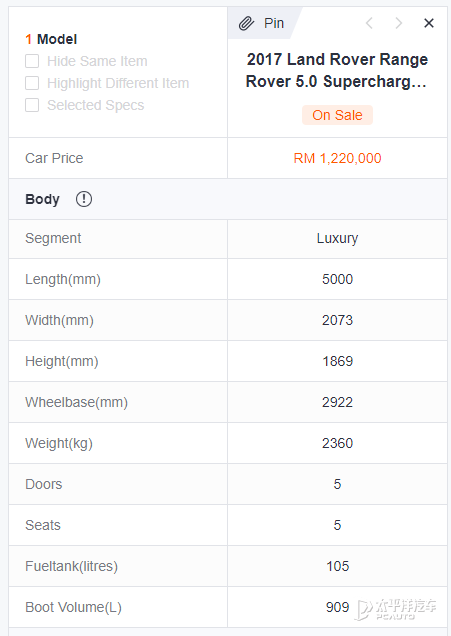The width and height of the screenshot is (451, 636).
Task: Select the Car Price row label
Action: coord(54,158)
